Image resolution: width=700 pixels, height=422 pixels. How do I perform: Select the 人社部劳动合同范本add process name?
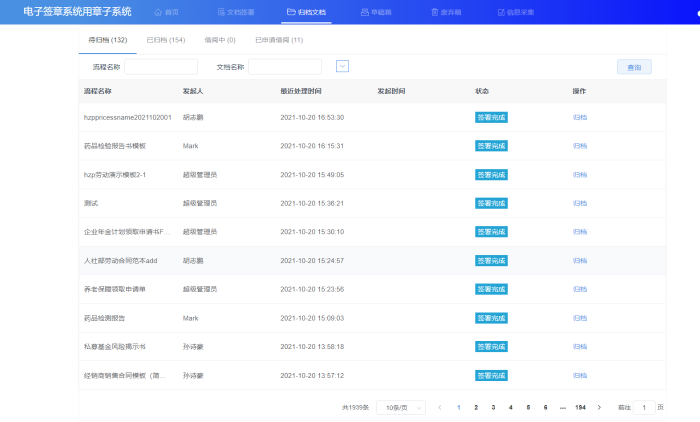point(121,261)
